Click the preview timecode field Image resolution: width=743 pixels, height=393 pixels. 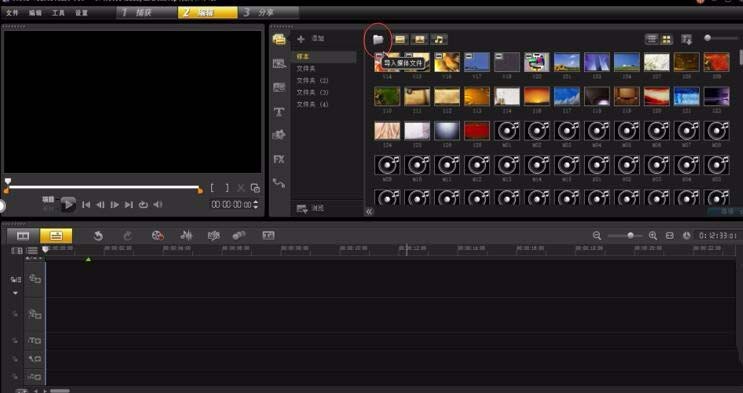(232, 205)
